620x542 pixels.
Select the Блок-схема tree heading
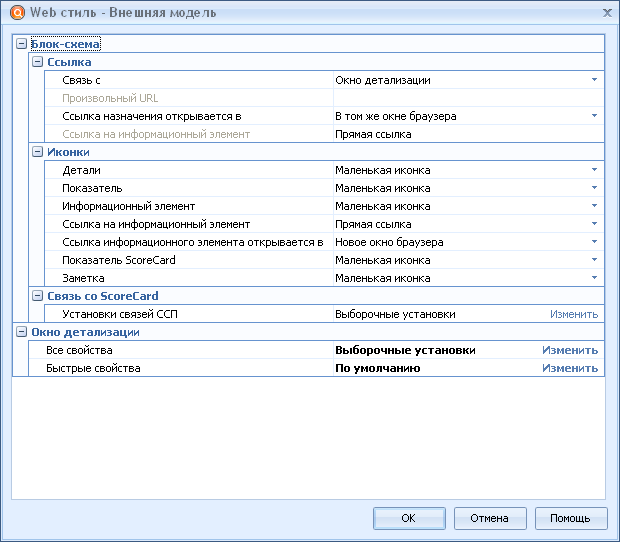pos(65,44)
